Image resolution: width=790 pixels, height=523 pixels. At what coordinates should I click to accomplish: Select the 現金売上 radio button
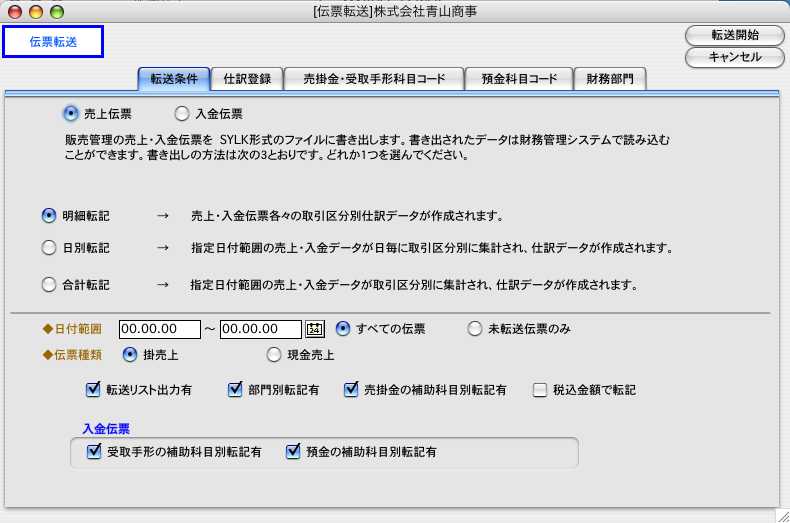pyautogui.click(x=274, y=354)
